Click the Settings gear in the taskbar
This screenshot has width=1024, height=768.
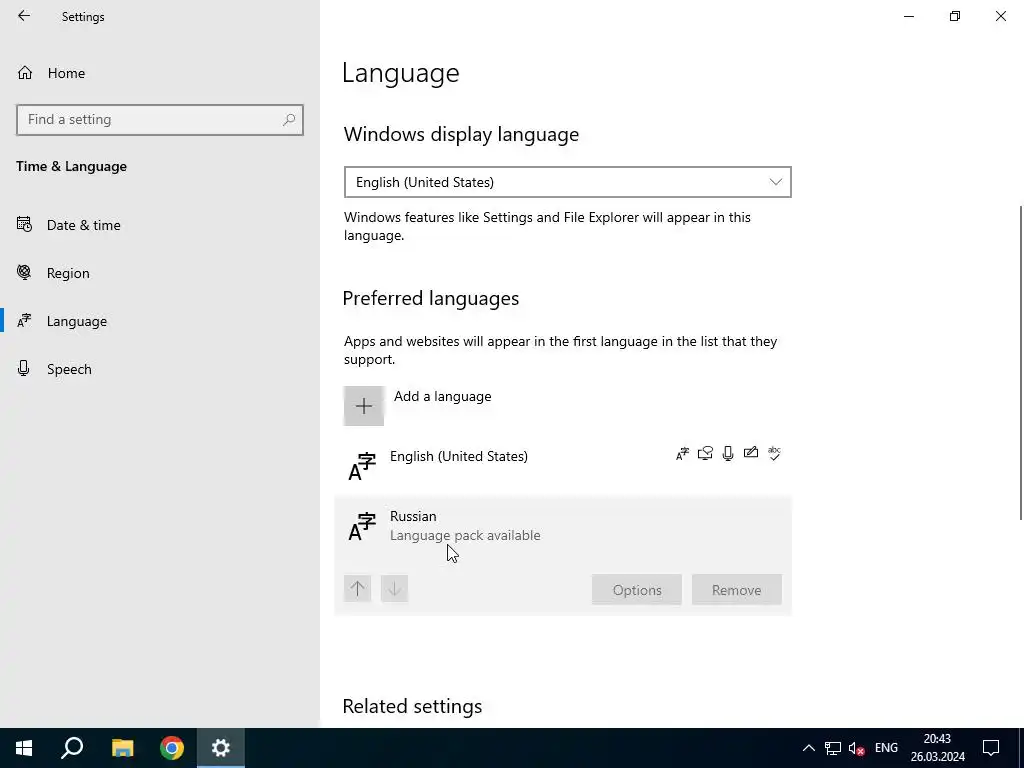click(x=221, y=748)
